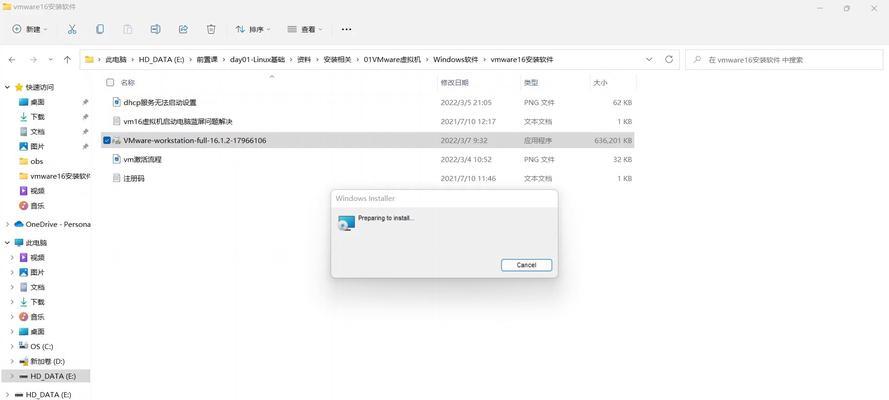Collapse the 快速访问 tree section
Image resolution: width=889 pixels, height=400 pixels.
point(7,87)
